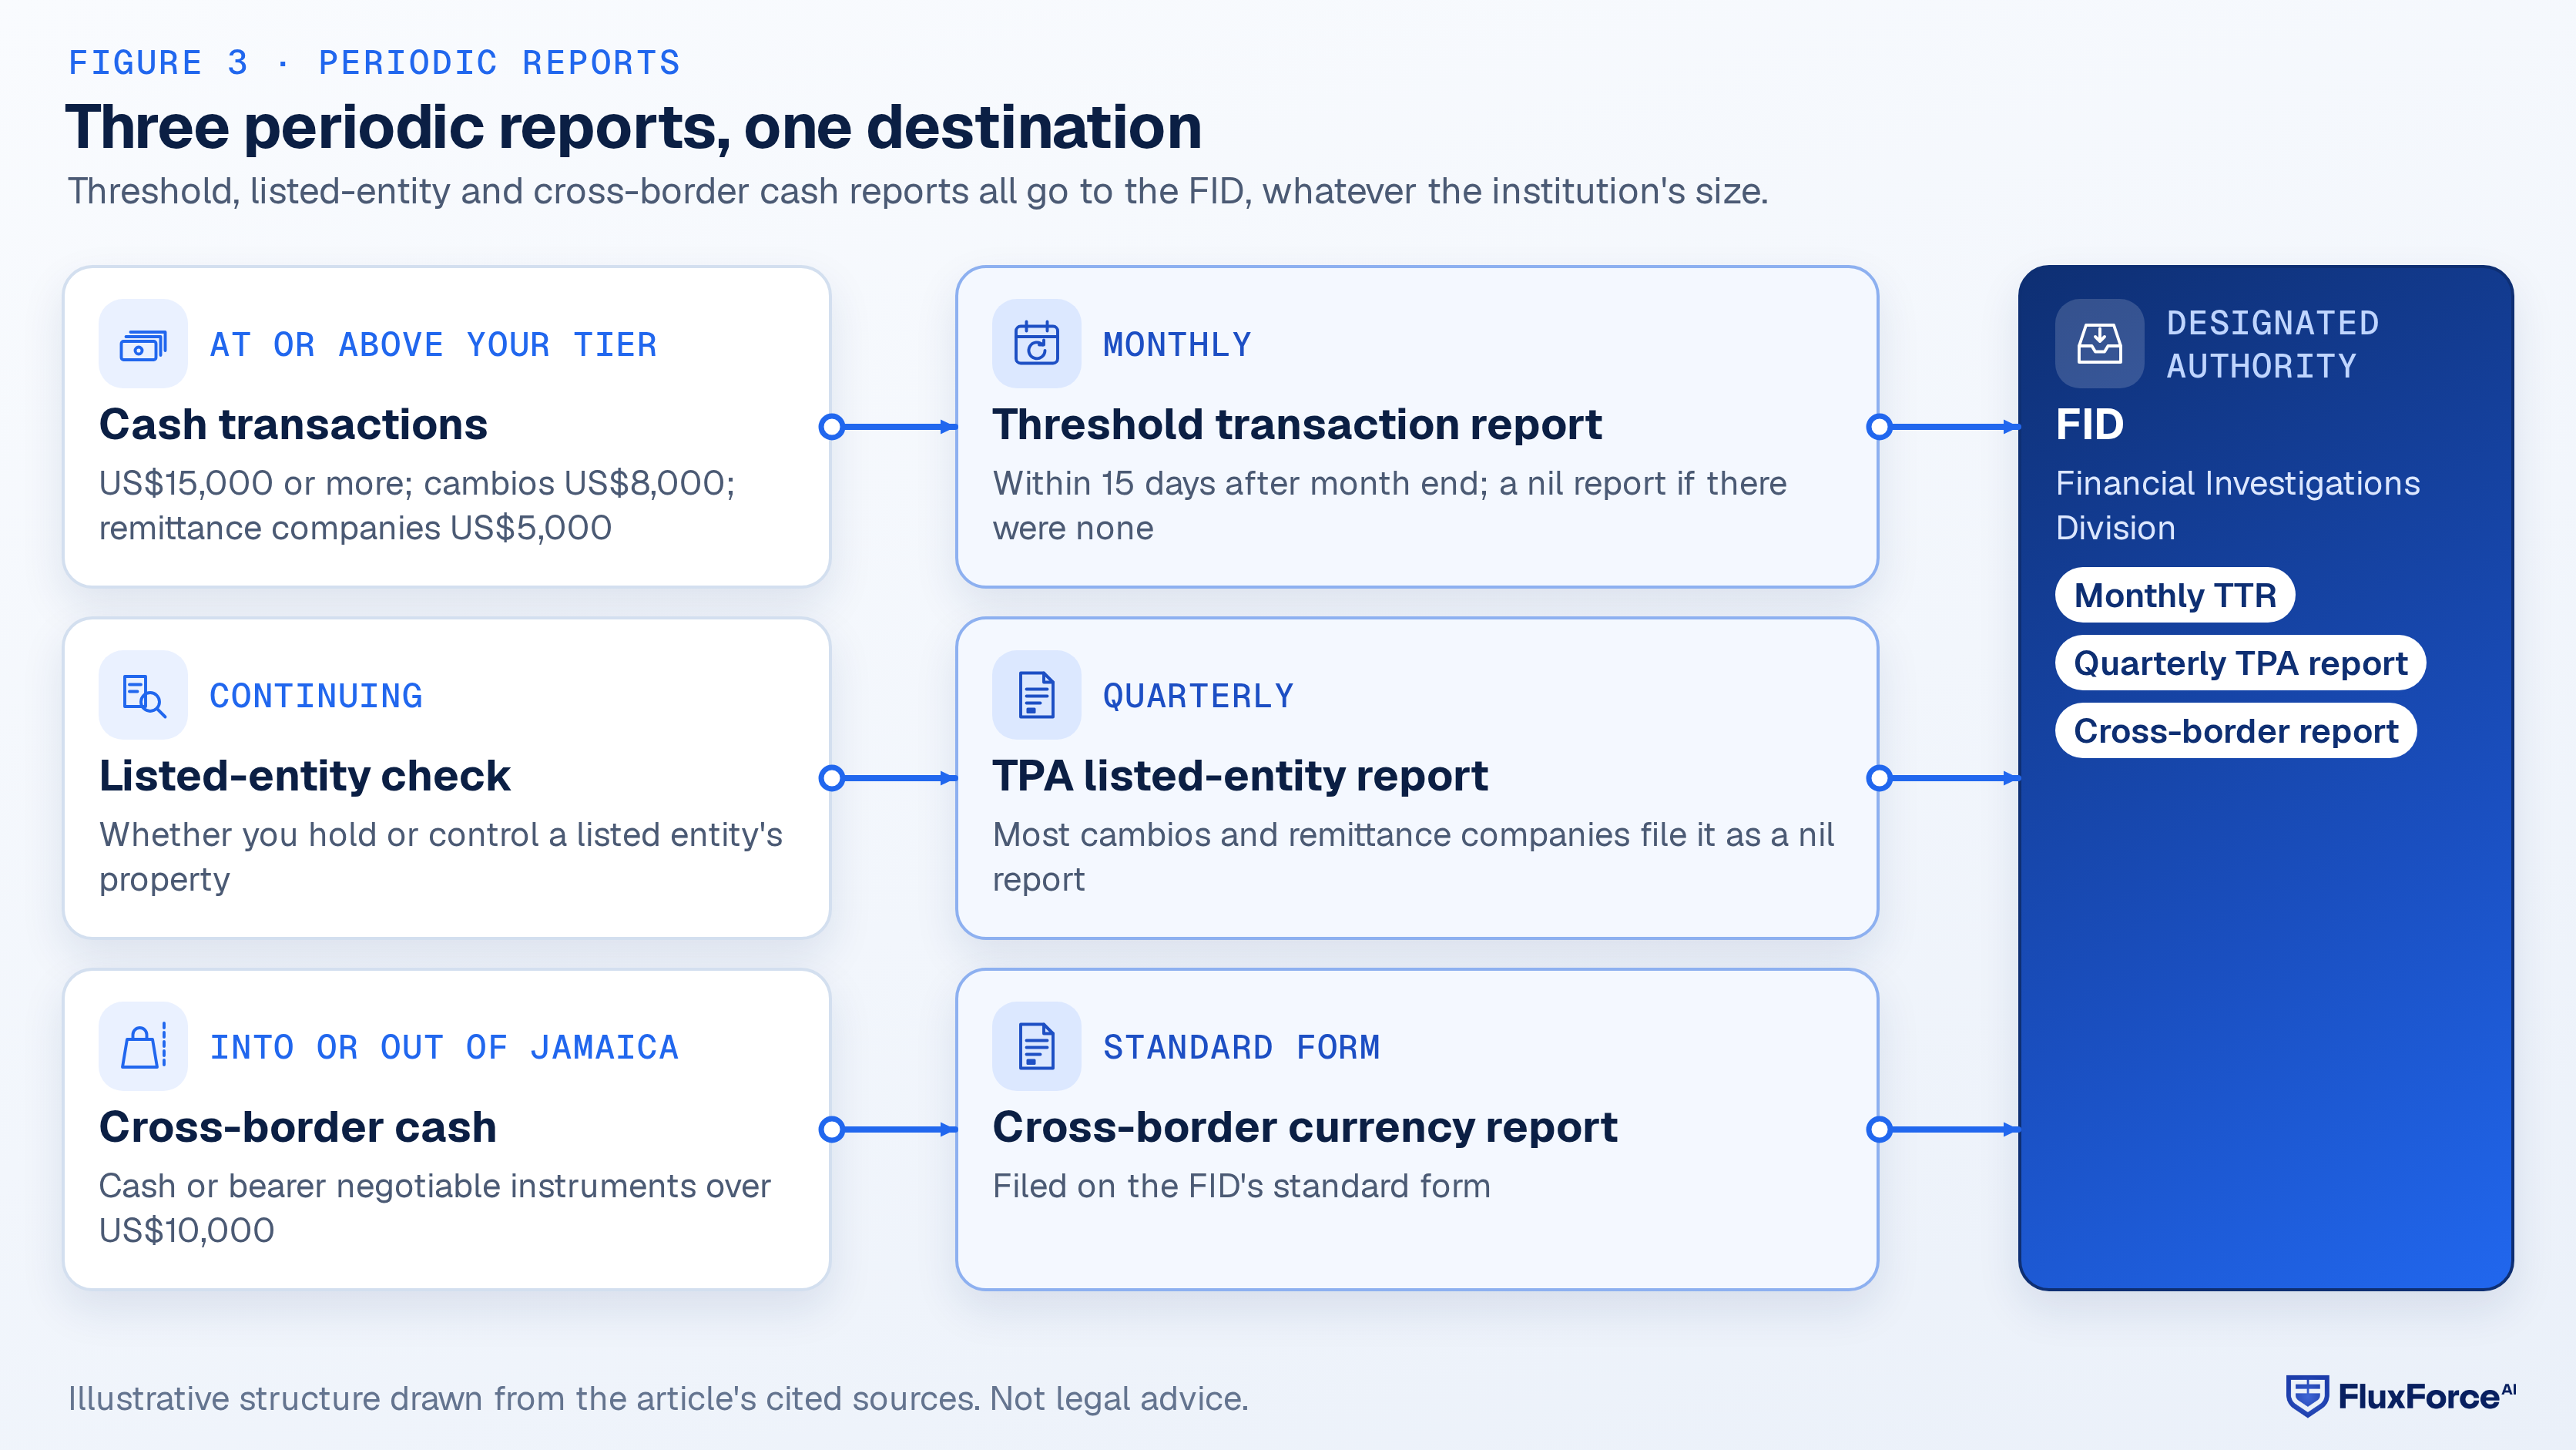Click the cash banknotes icon beside 'At or above your tier'
2576x1450 pixels.
[x=143, y=344]
